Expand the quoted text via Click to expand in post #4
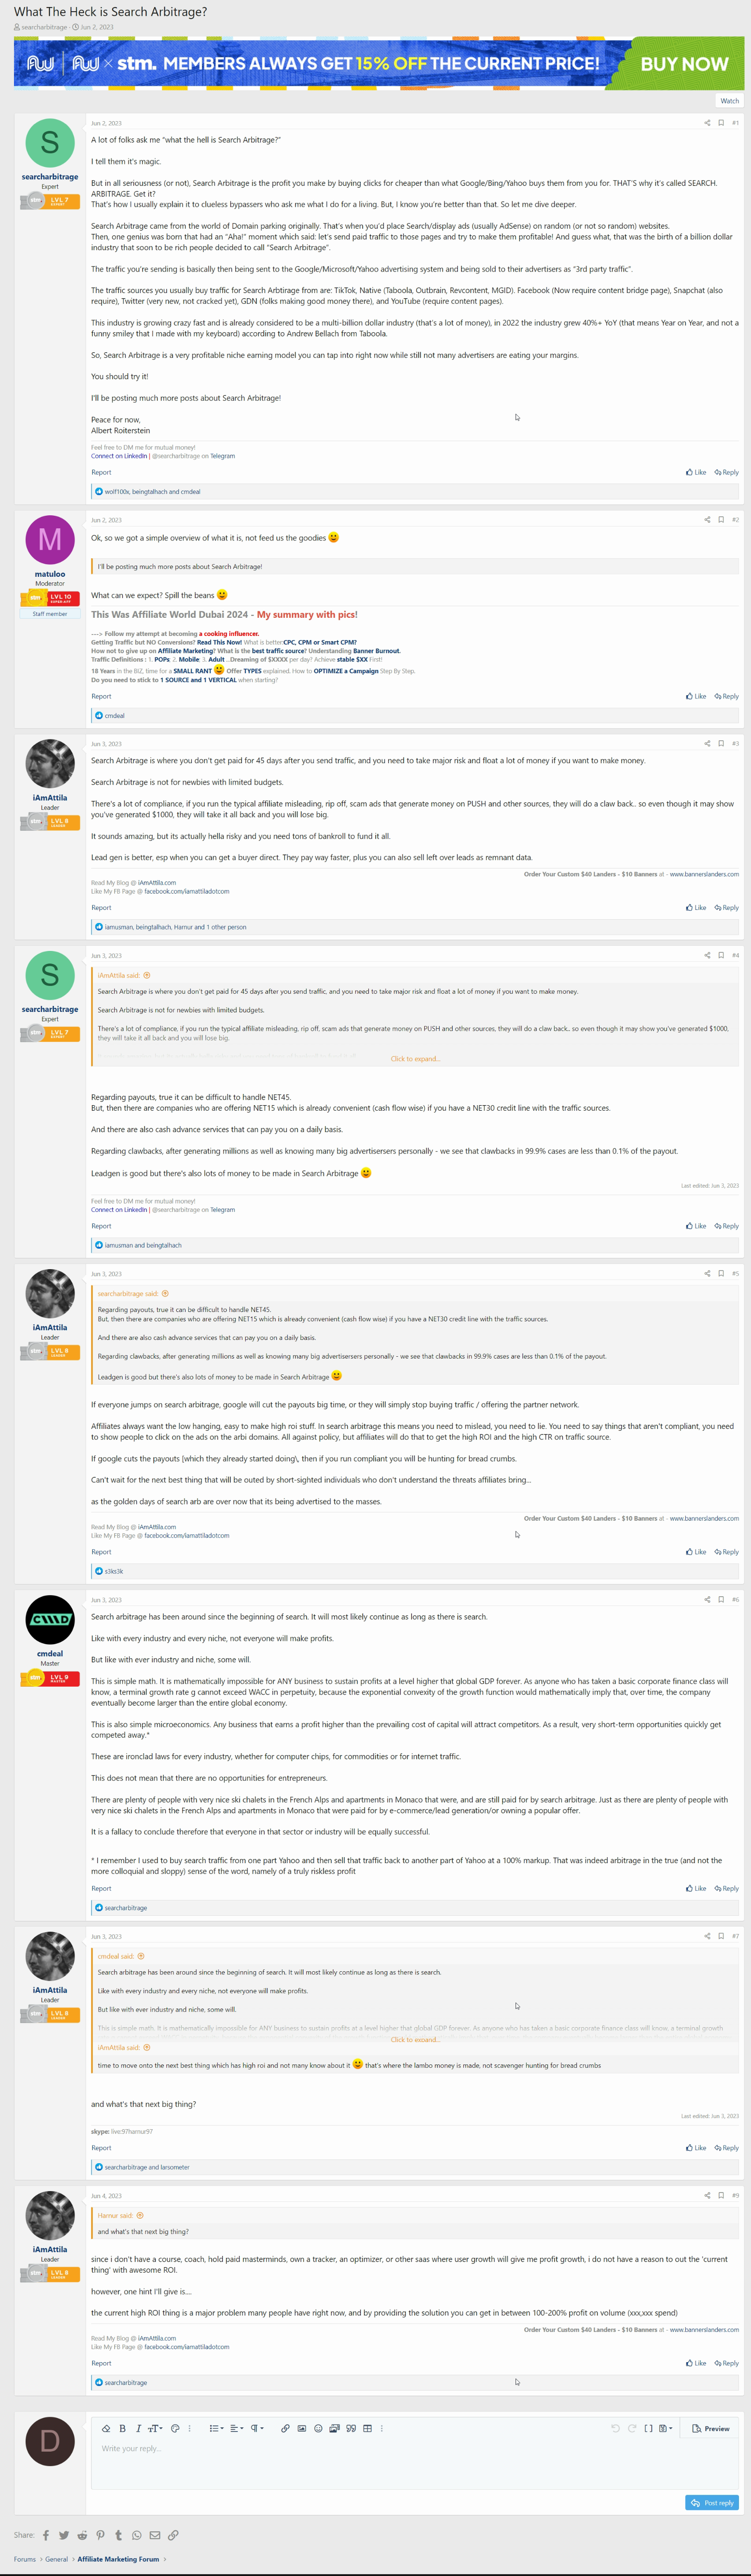The width and height of the screenshot is (751, 2576). pos(414,1058)
